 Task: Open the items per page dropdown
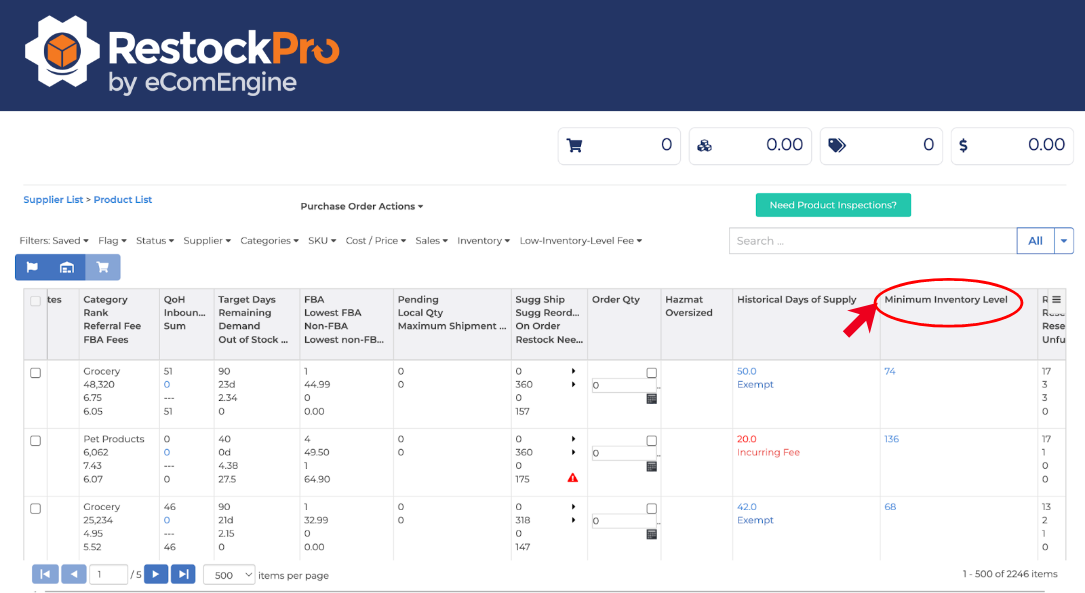(x=229, y=575)
